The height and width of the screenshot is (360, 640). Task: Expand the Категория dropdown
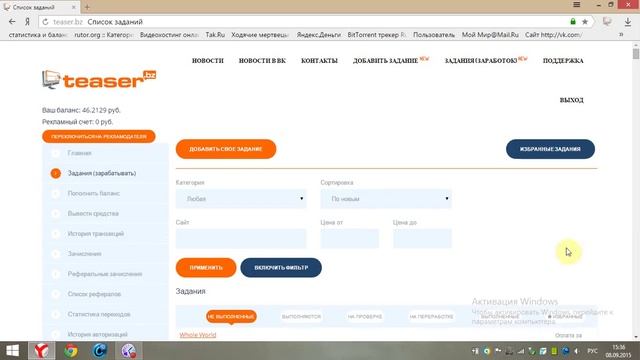tap(241, 199)
